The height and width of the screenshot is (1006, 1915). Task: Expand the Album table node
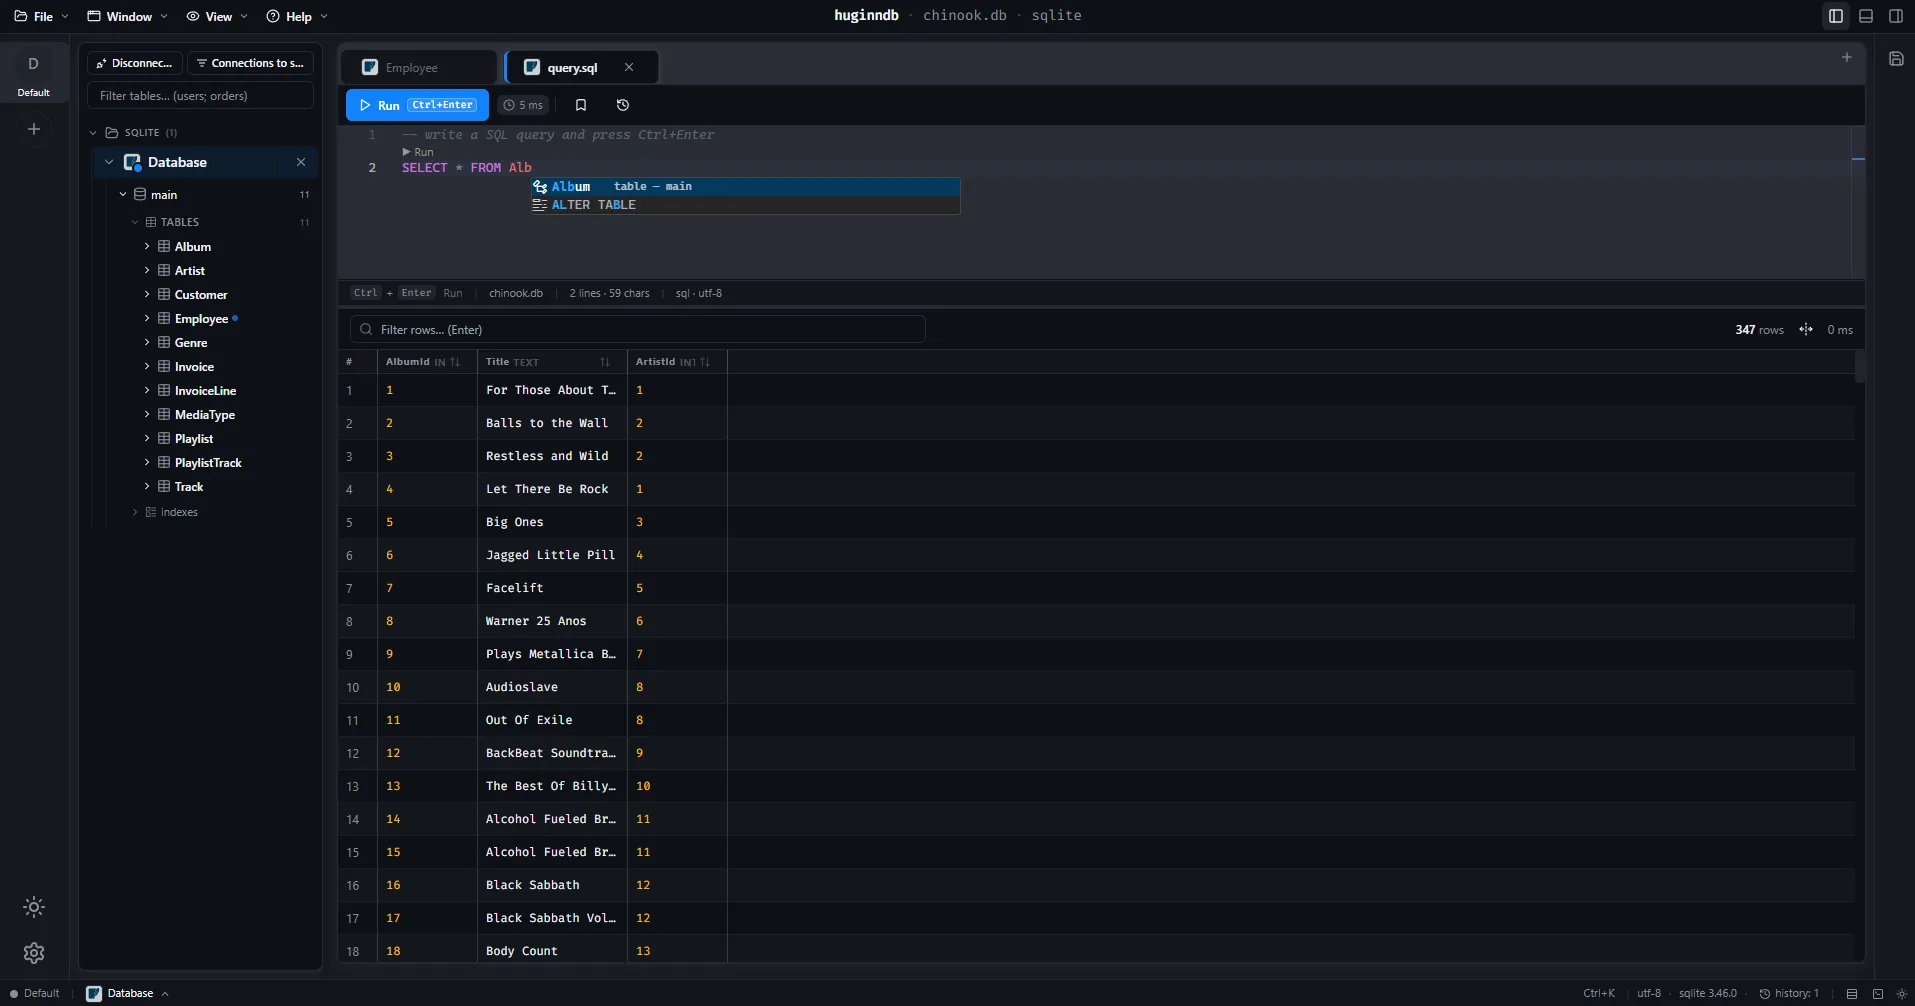pyautogui.click(x=147, y=246)
